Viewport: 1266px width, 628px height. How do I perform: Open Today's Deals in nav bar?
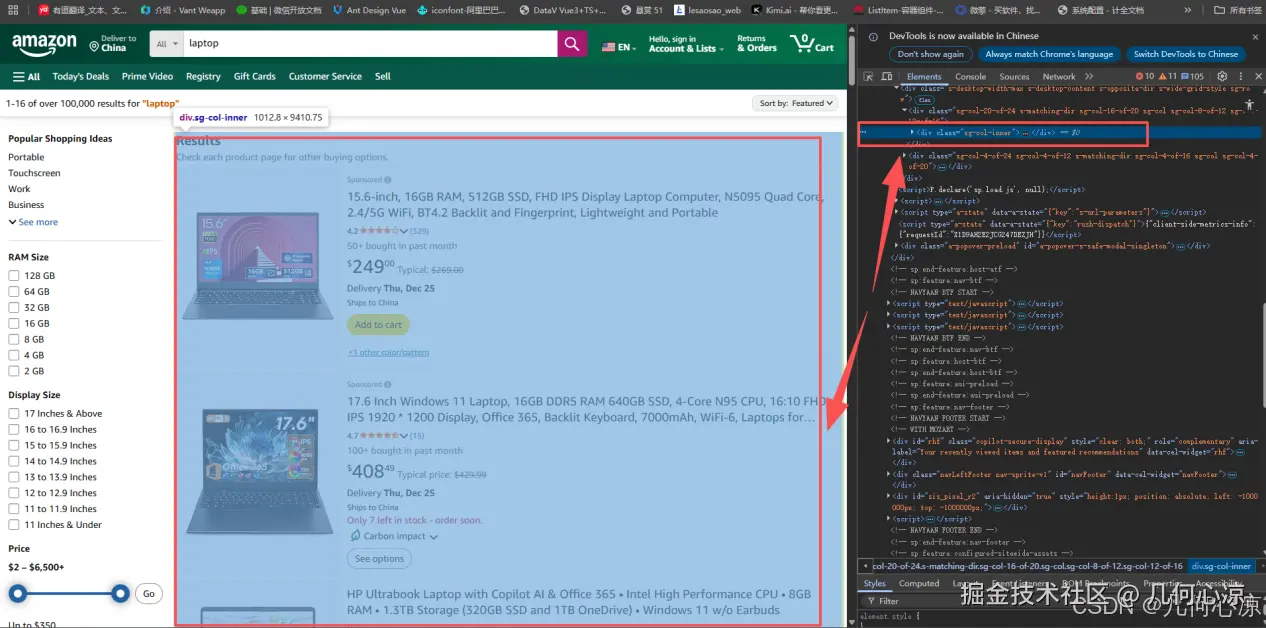[81, 76]
